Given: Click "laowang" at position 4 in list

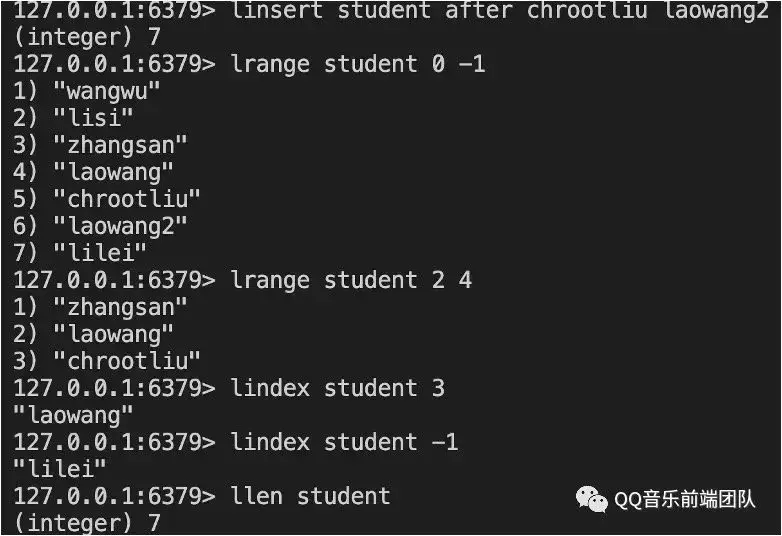Looking at the screenshot, I should (x=113, y=172).
